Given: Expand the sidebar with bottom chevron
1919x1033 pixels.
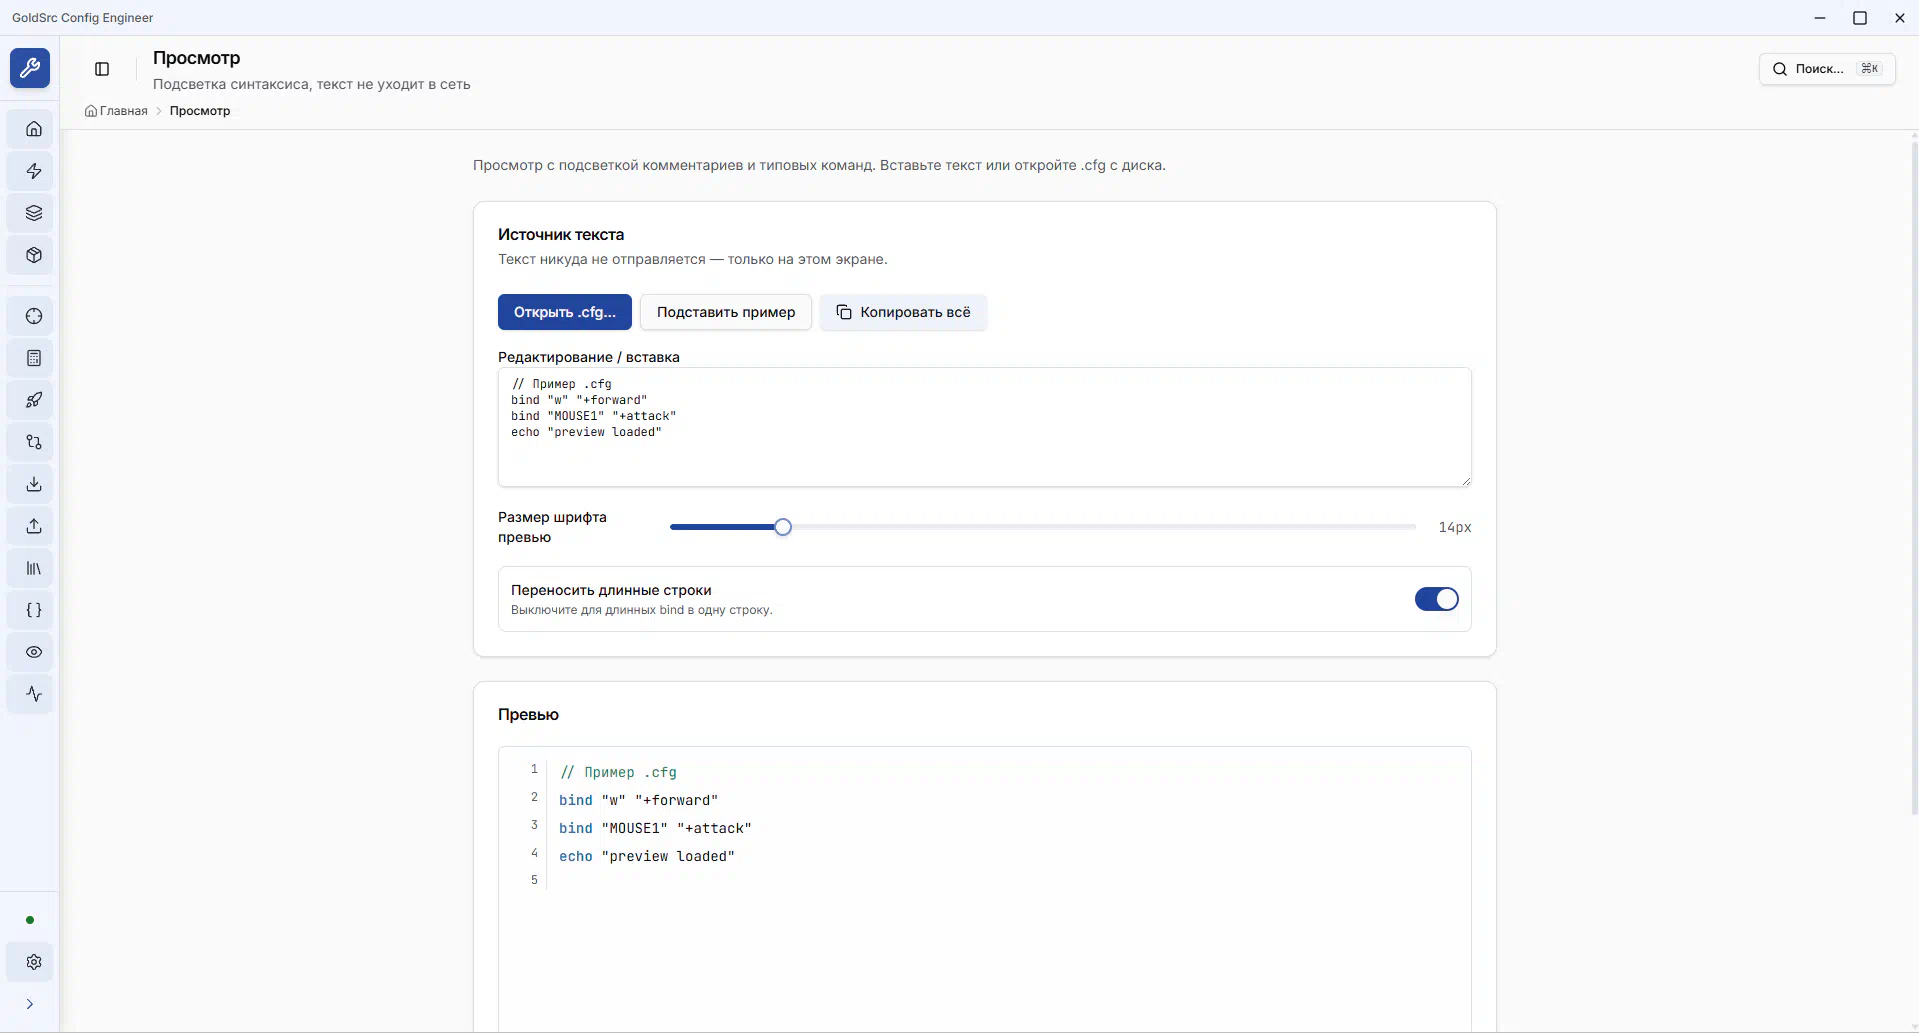Looking at the screenshot, I should coord(30,1004).
